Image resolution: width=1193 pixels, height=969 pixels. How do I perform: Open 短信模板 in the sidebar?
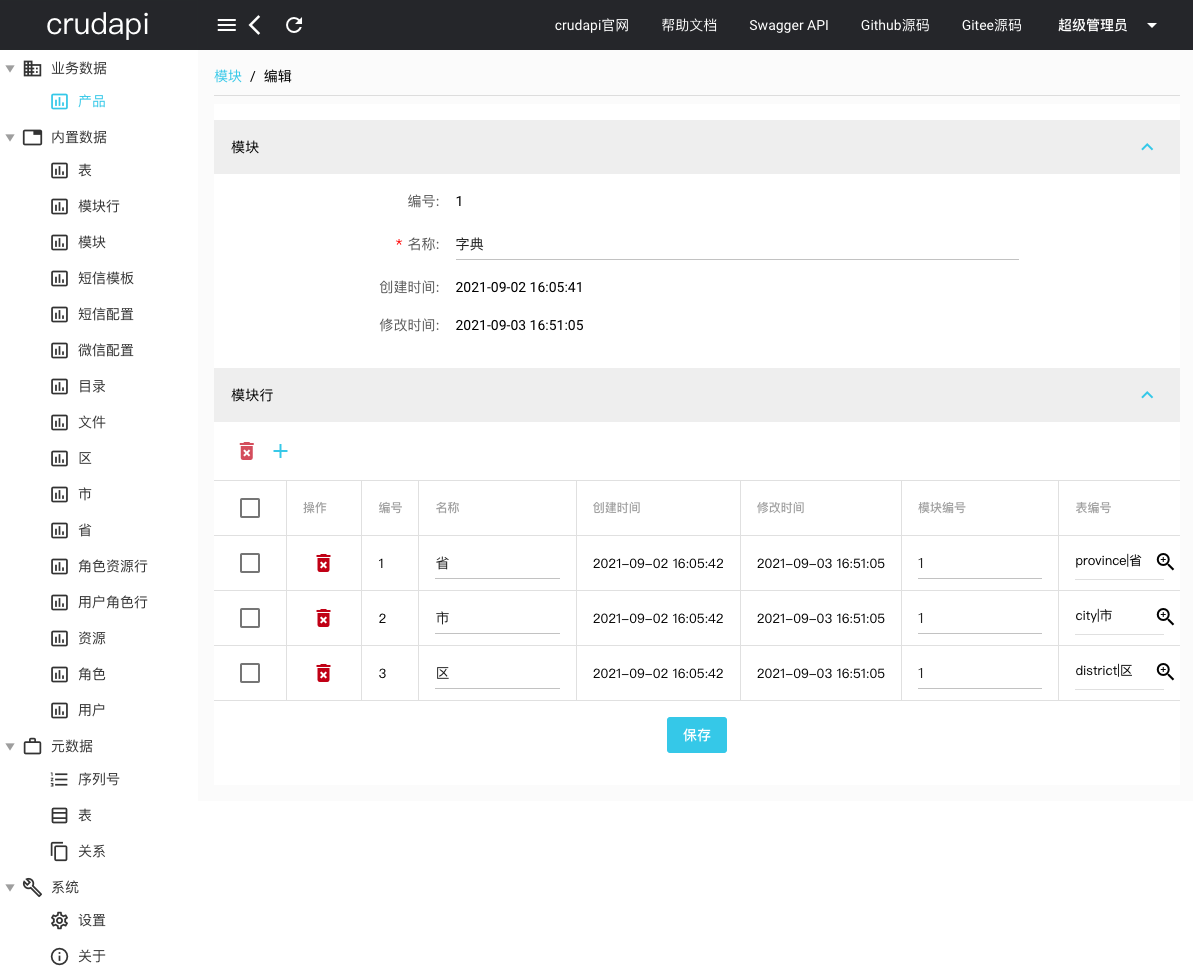point(106,278)
